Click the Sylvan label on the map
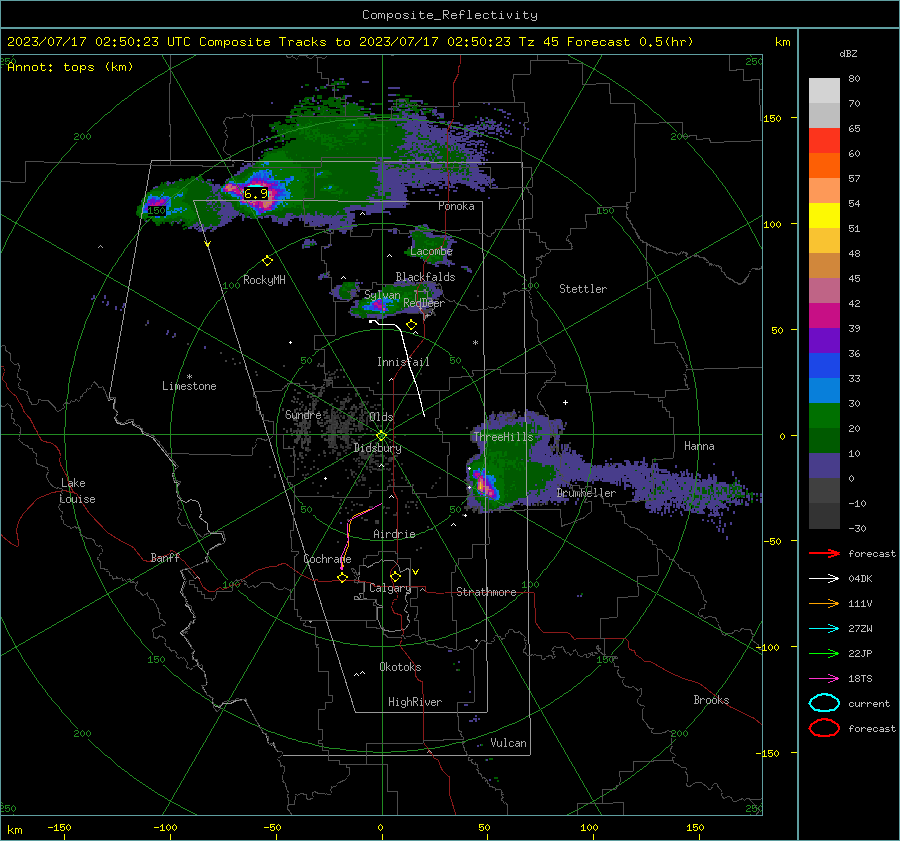 point(382,295)
